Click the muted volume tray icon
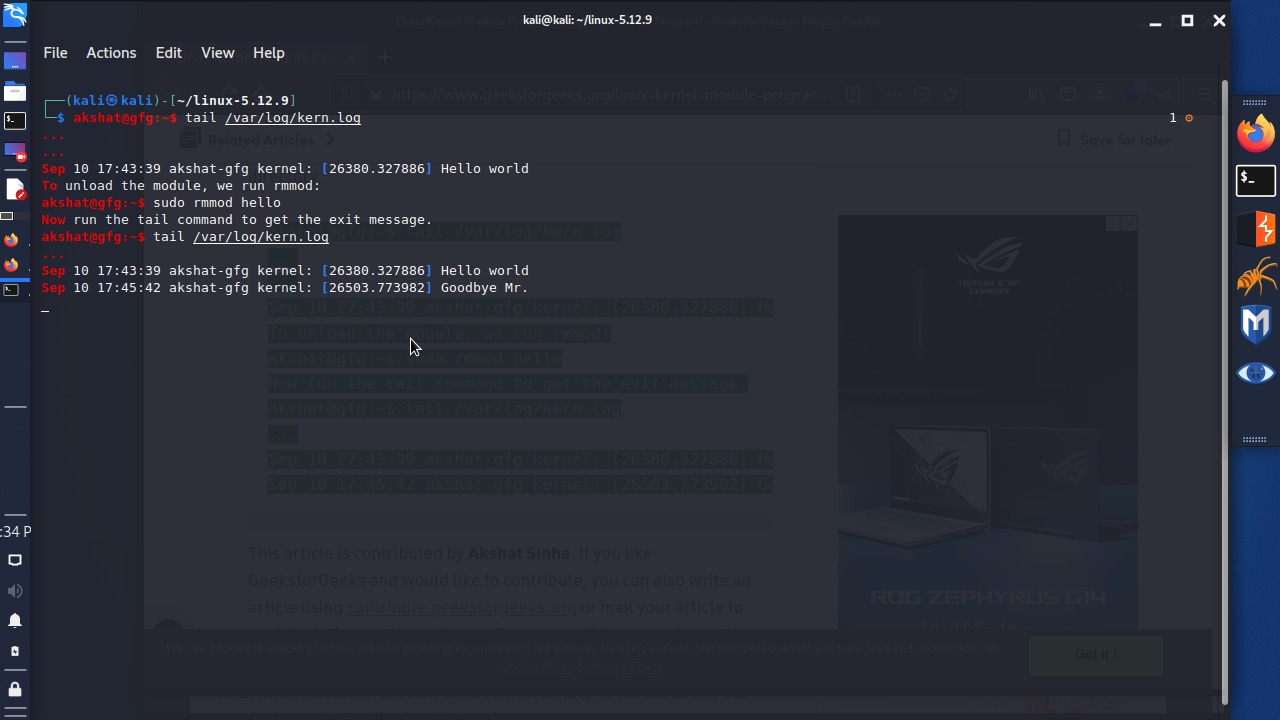This screenshot has height=720, width=1280. (x=15, y=591)
